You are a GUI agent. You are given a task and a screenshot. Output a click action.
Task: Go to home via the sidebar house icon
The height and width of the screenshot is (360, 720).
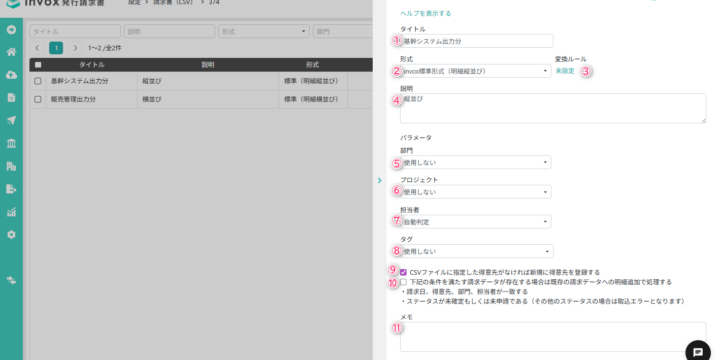pos(11,52)
